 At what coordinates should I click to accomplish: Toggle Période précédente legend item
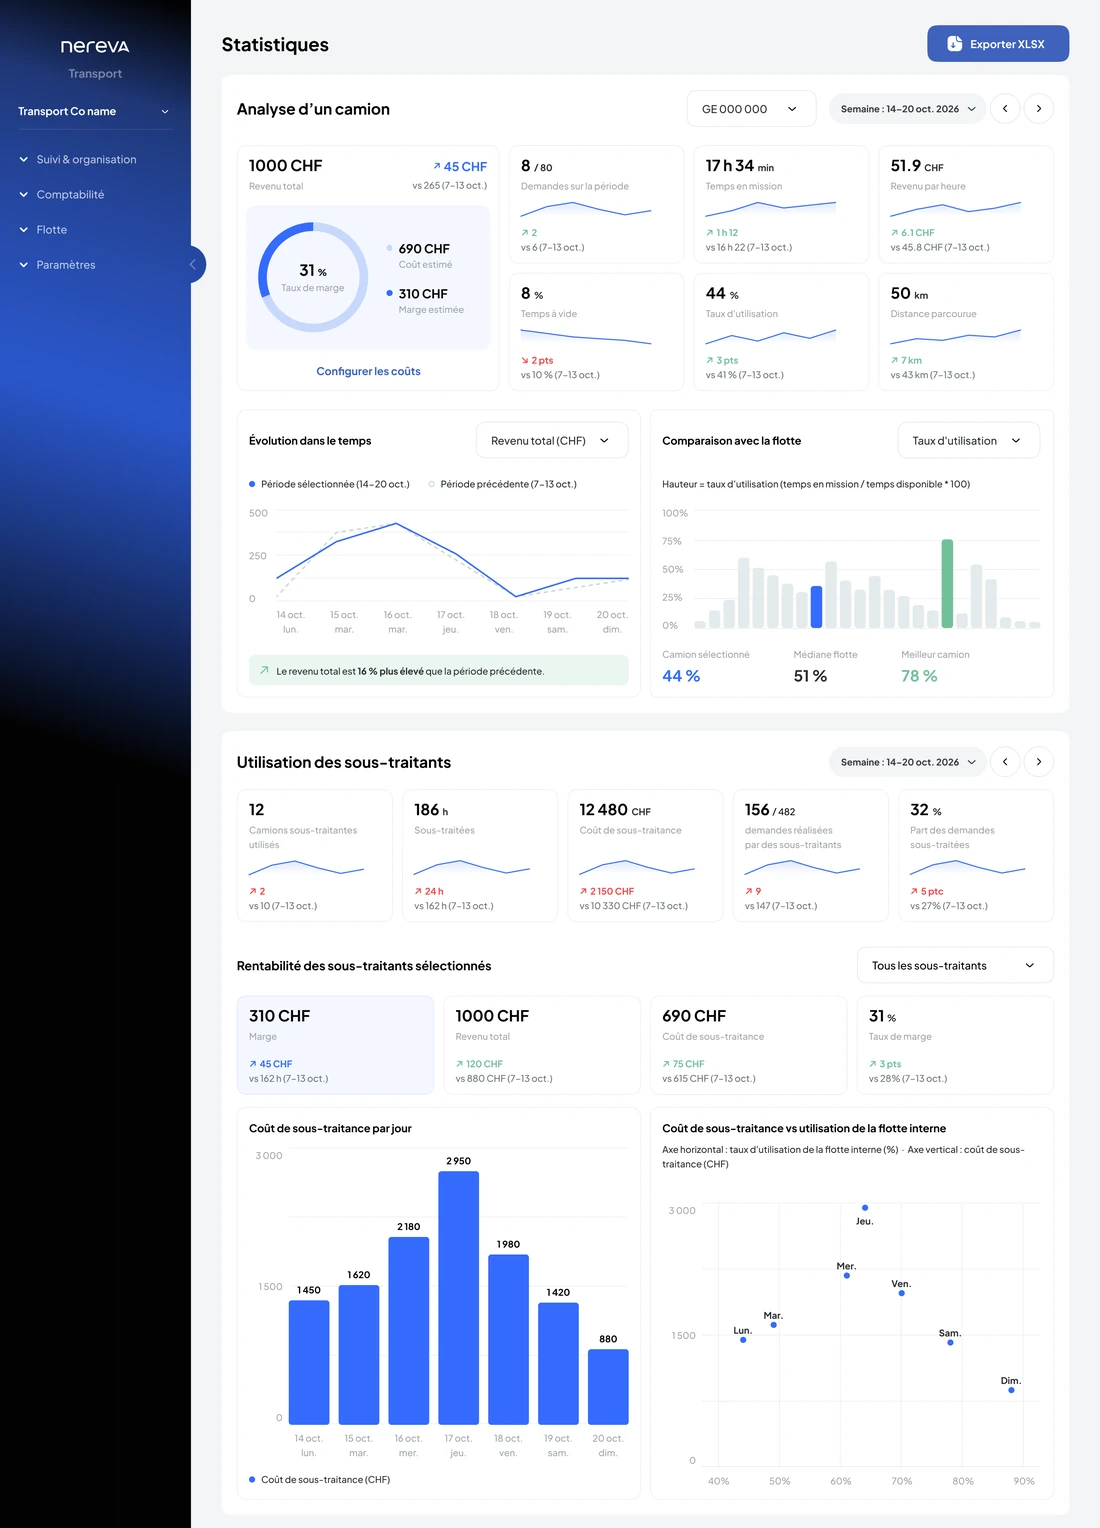point(502,484)
